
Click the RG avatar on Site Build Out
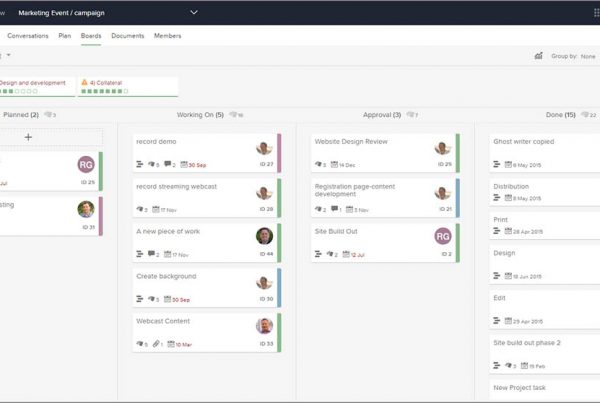pos(443,236)
